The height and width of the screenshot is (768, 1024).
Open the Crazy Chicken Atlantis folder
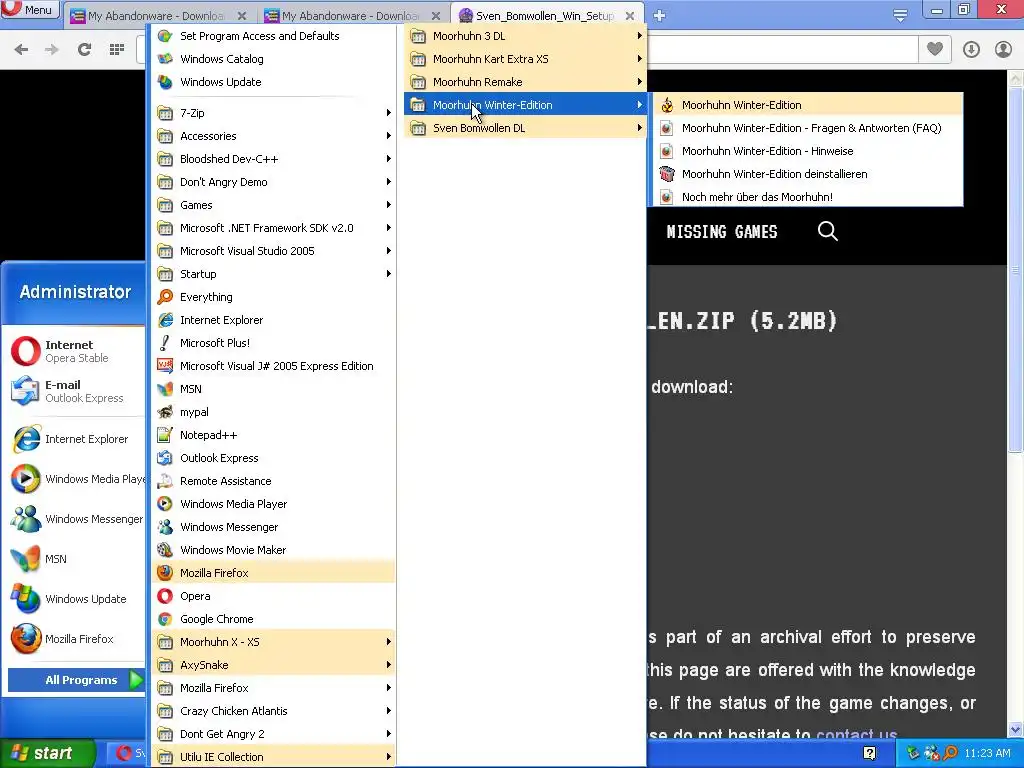pos(274,711)
